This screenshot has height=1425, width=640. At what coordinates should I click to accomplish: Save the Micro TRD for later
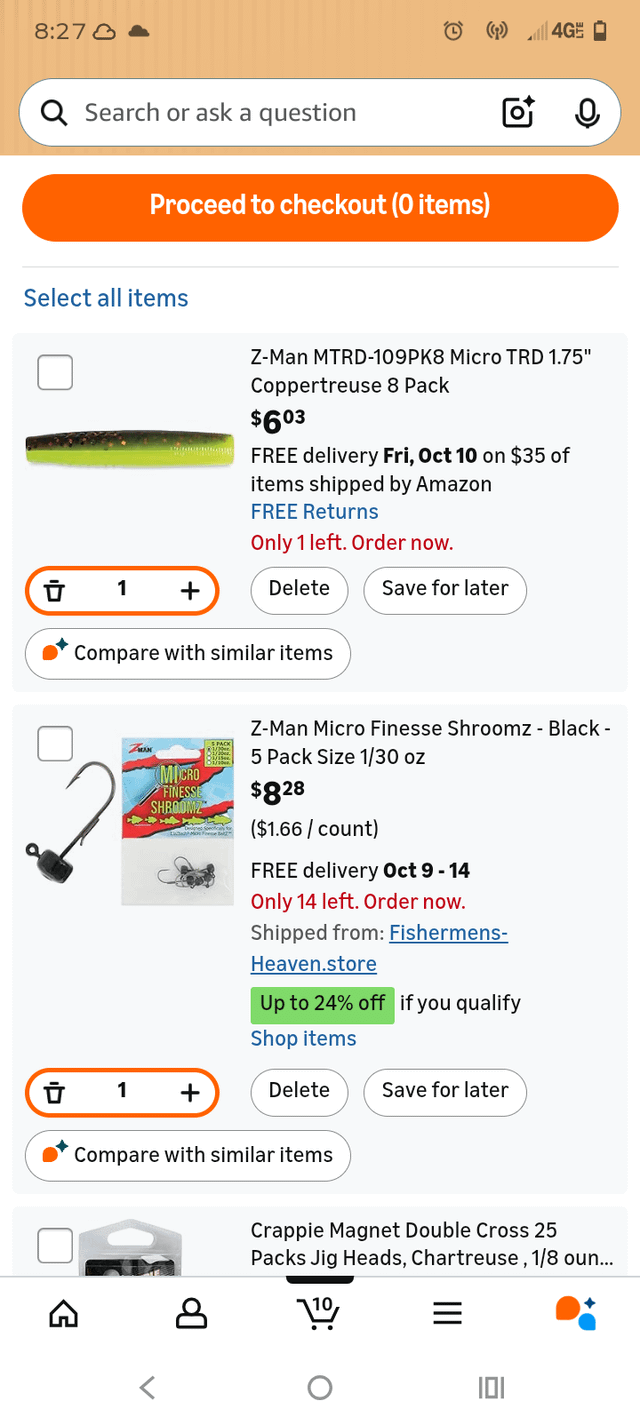(x=445, y=588)
